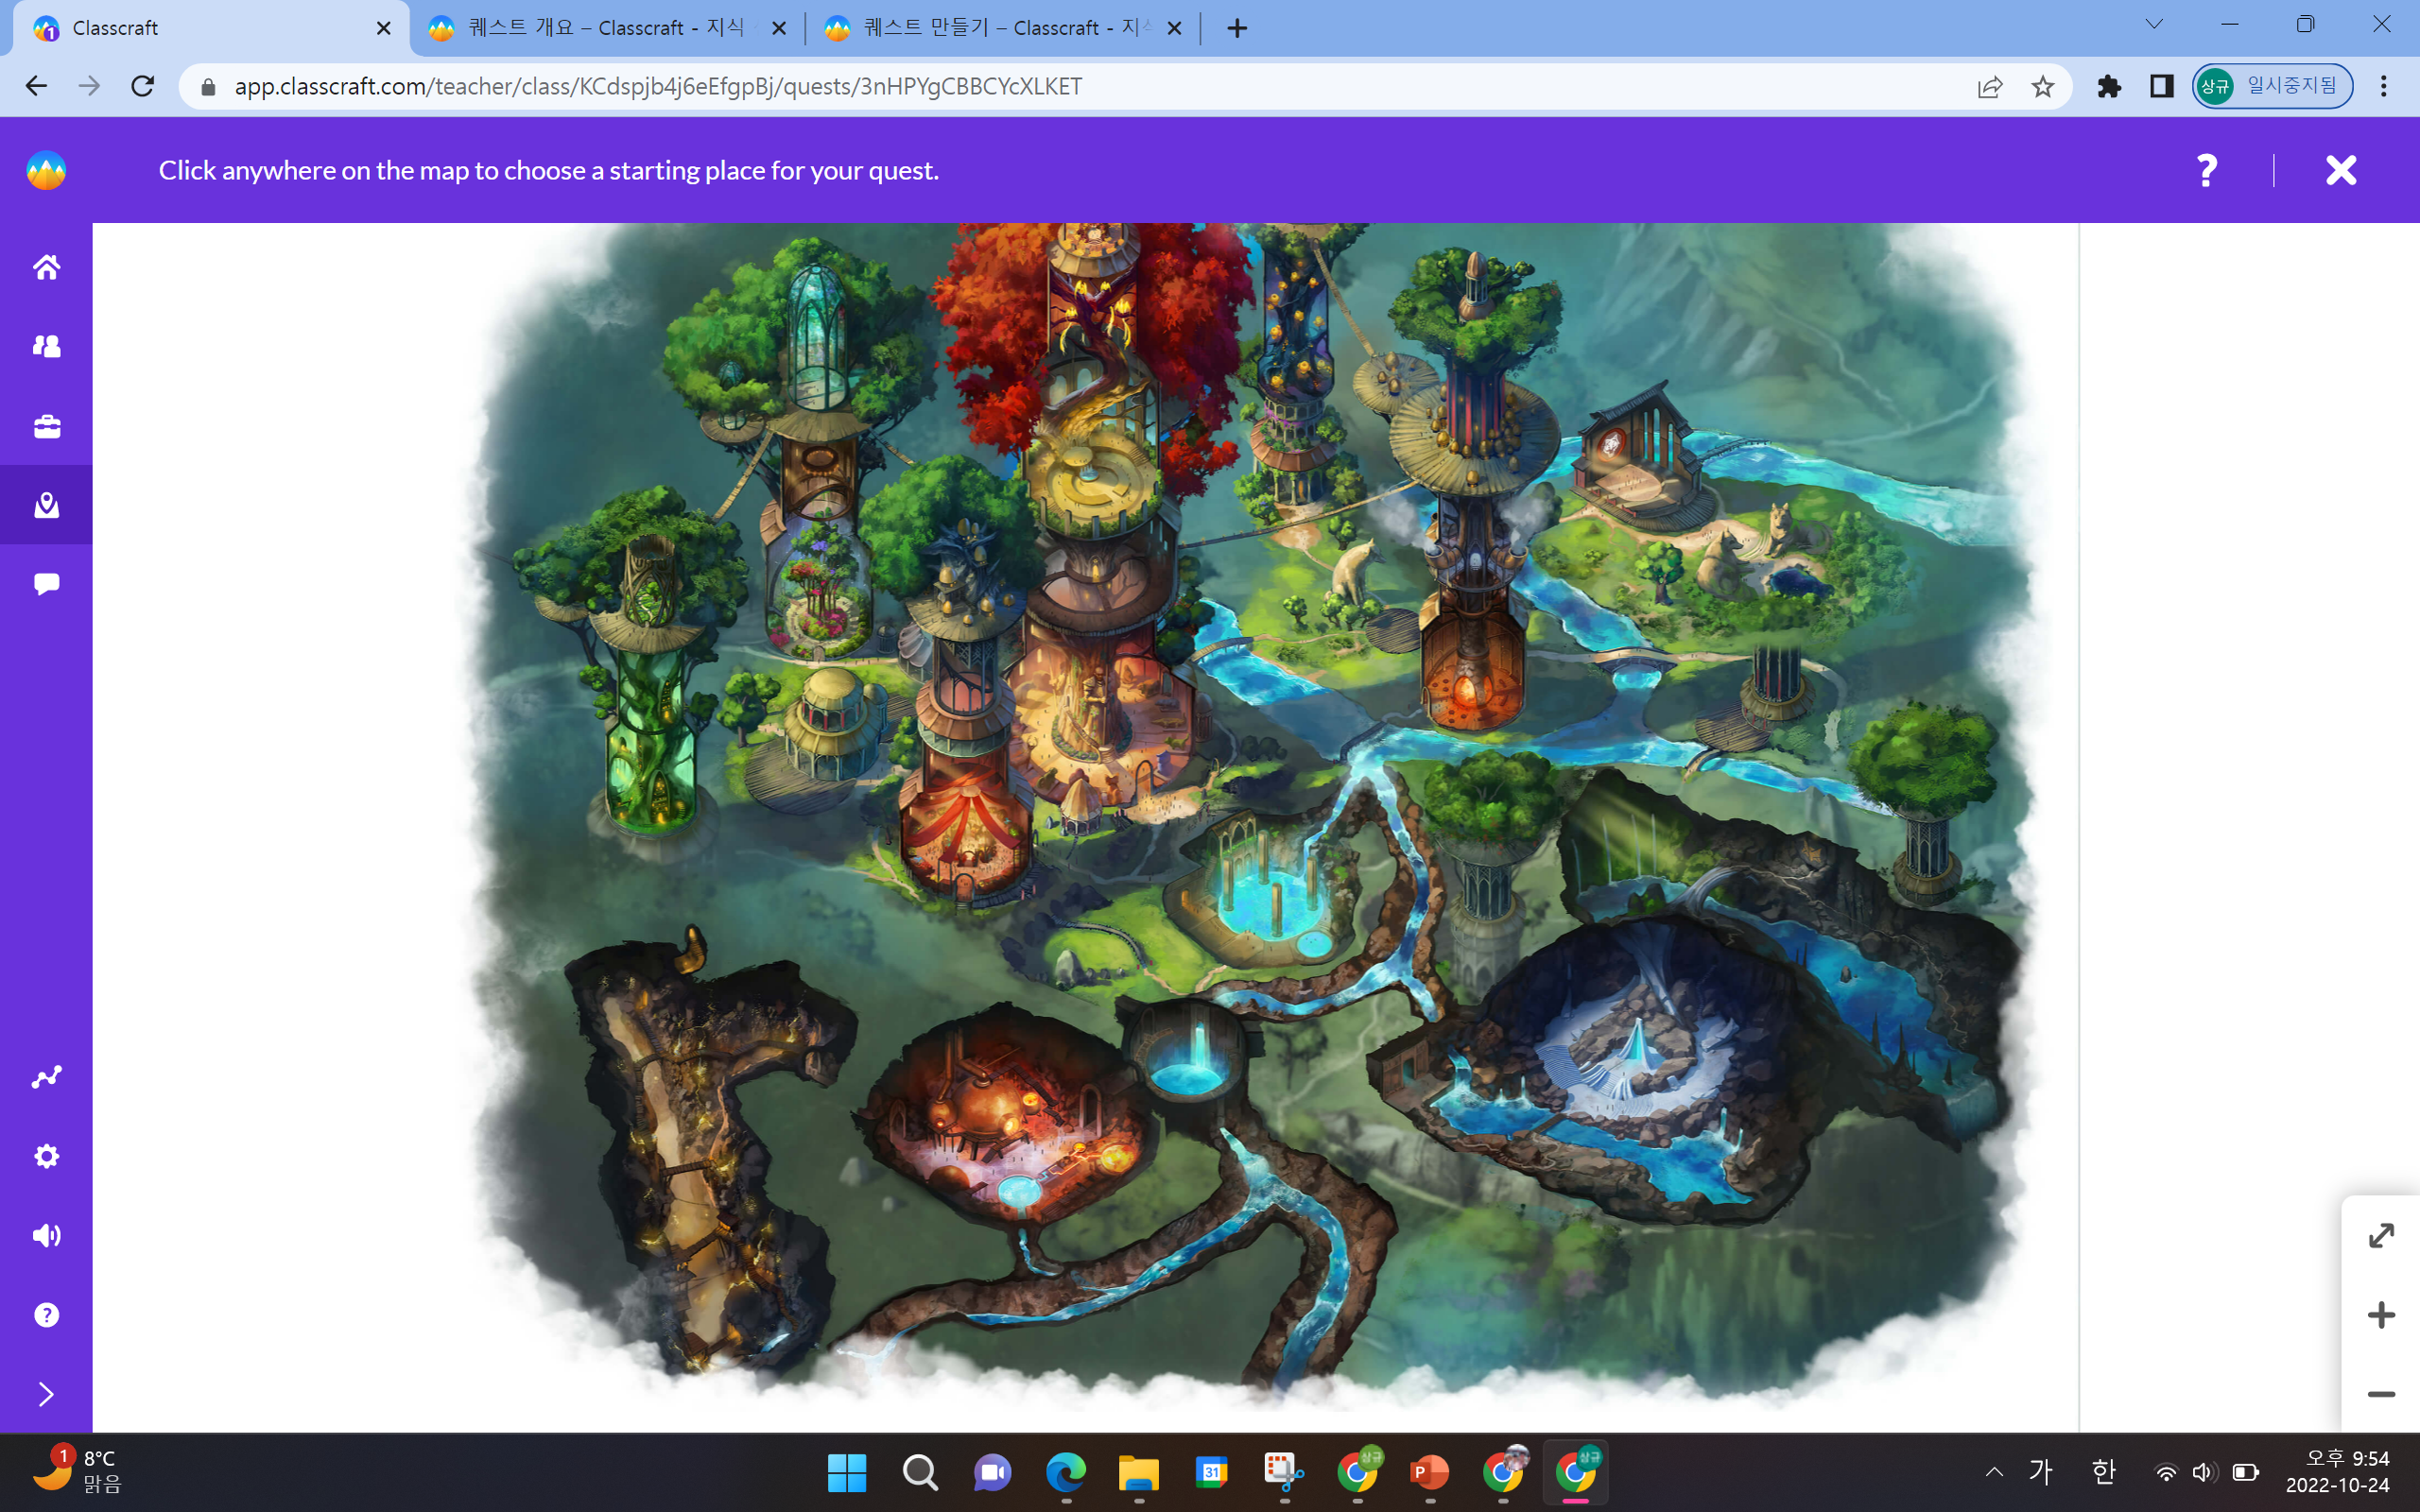Close the quest placement banner
2420x1512 pixels.
(x=2341, y=170)
